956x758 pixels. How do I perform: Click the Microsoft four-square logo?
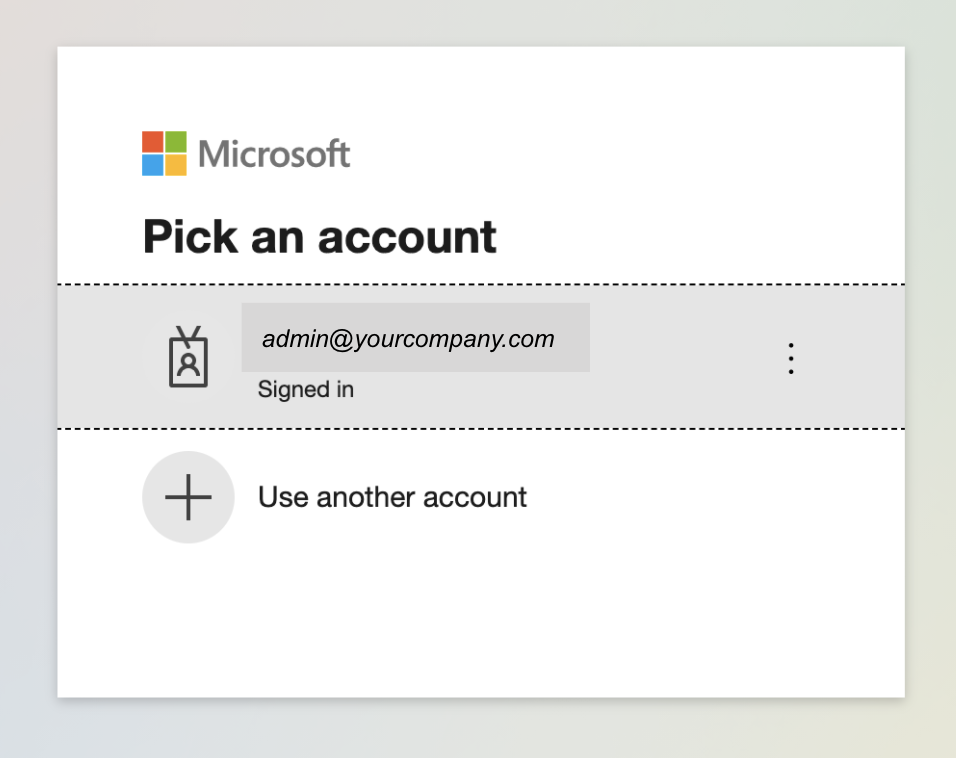click(164, 153)
